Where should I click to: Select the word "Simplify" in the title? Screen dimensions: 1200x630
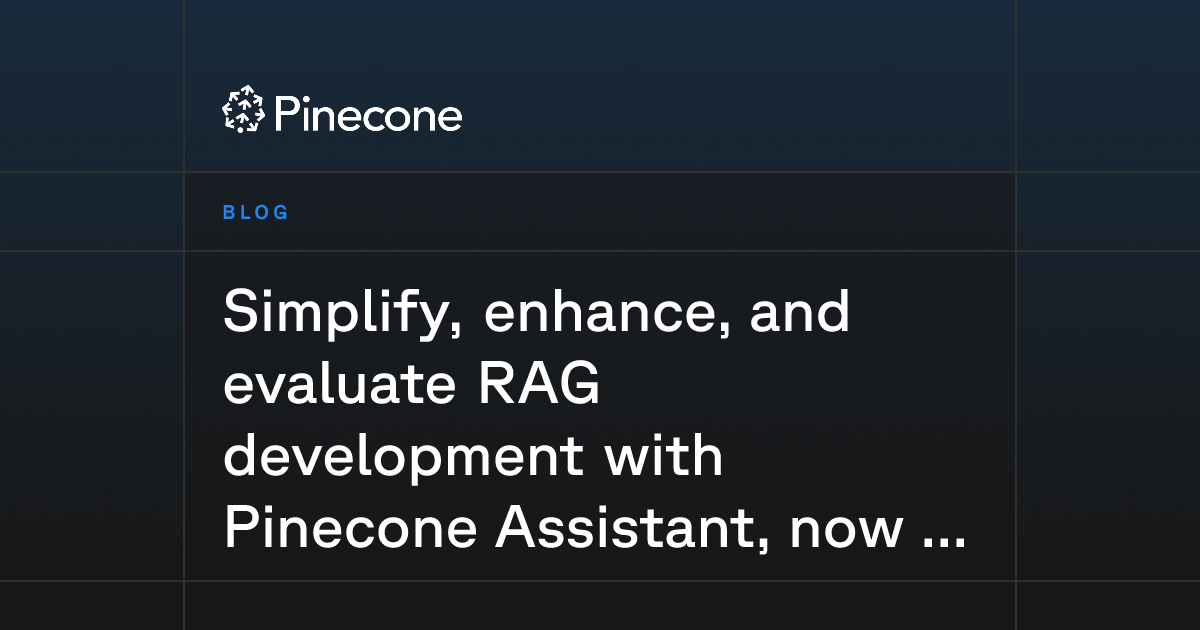coord(341,315)
